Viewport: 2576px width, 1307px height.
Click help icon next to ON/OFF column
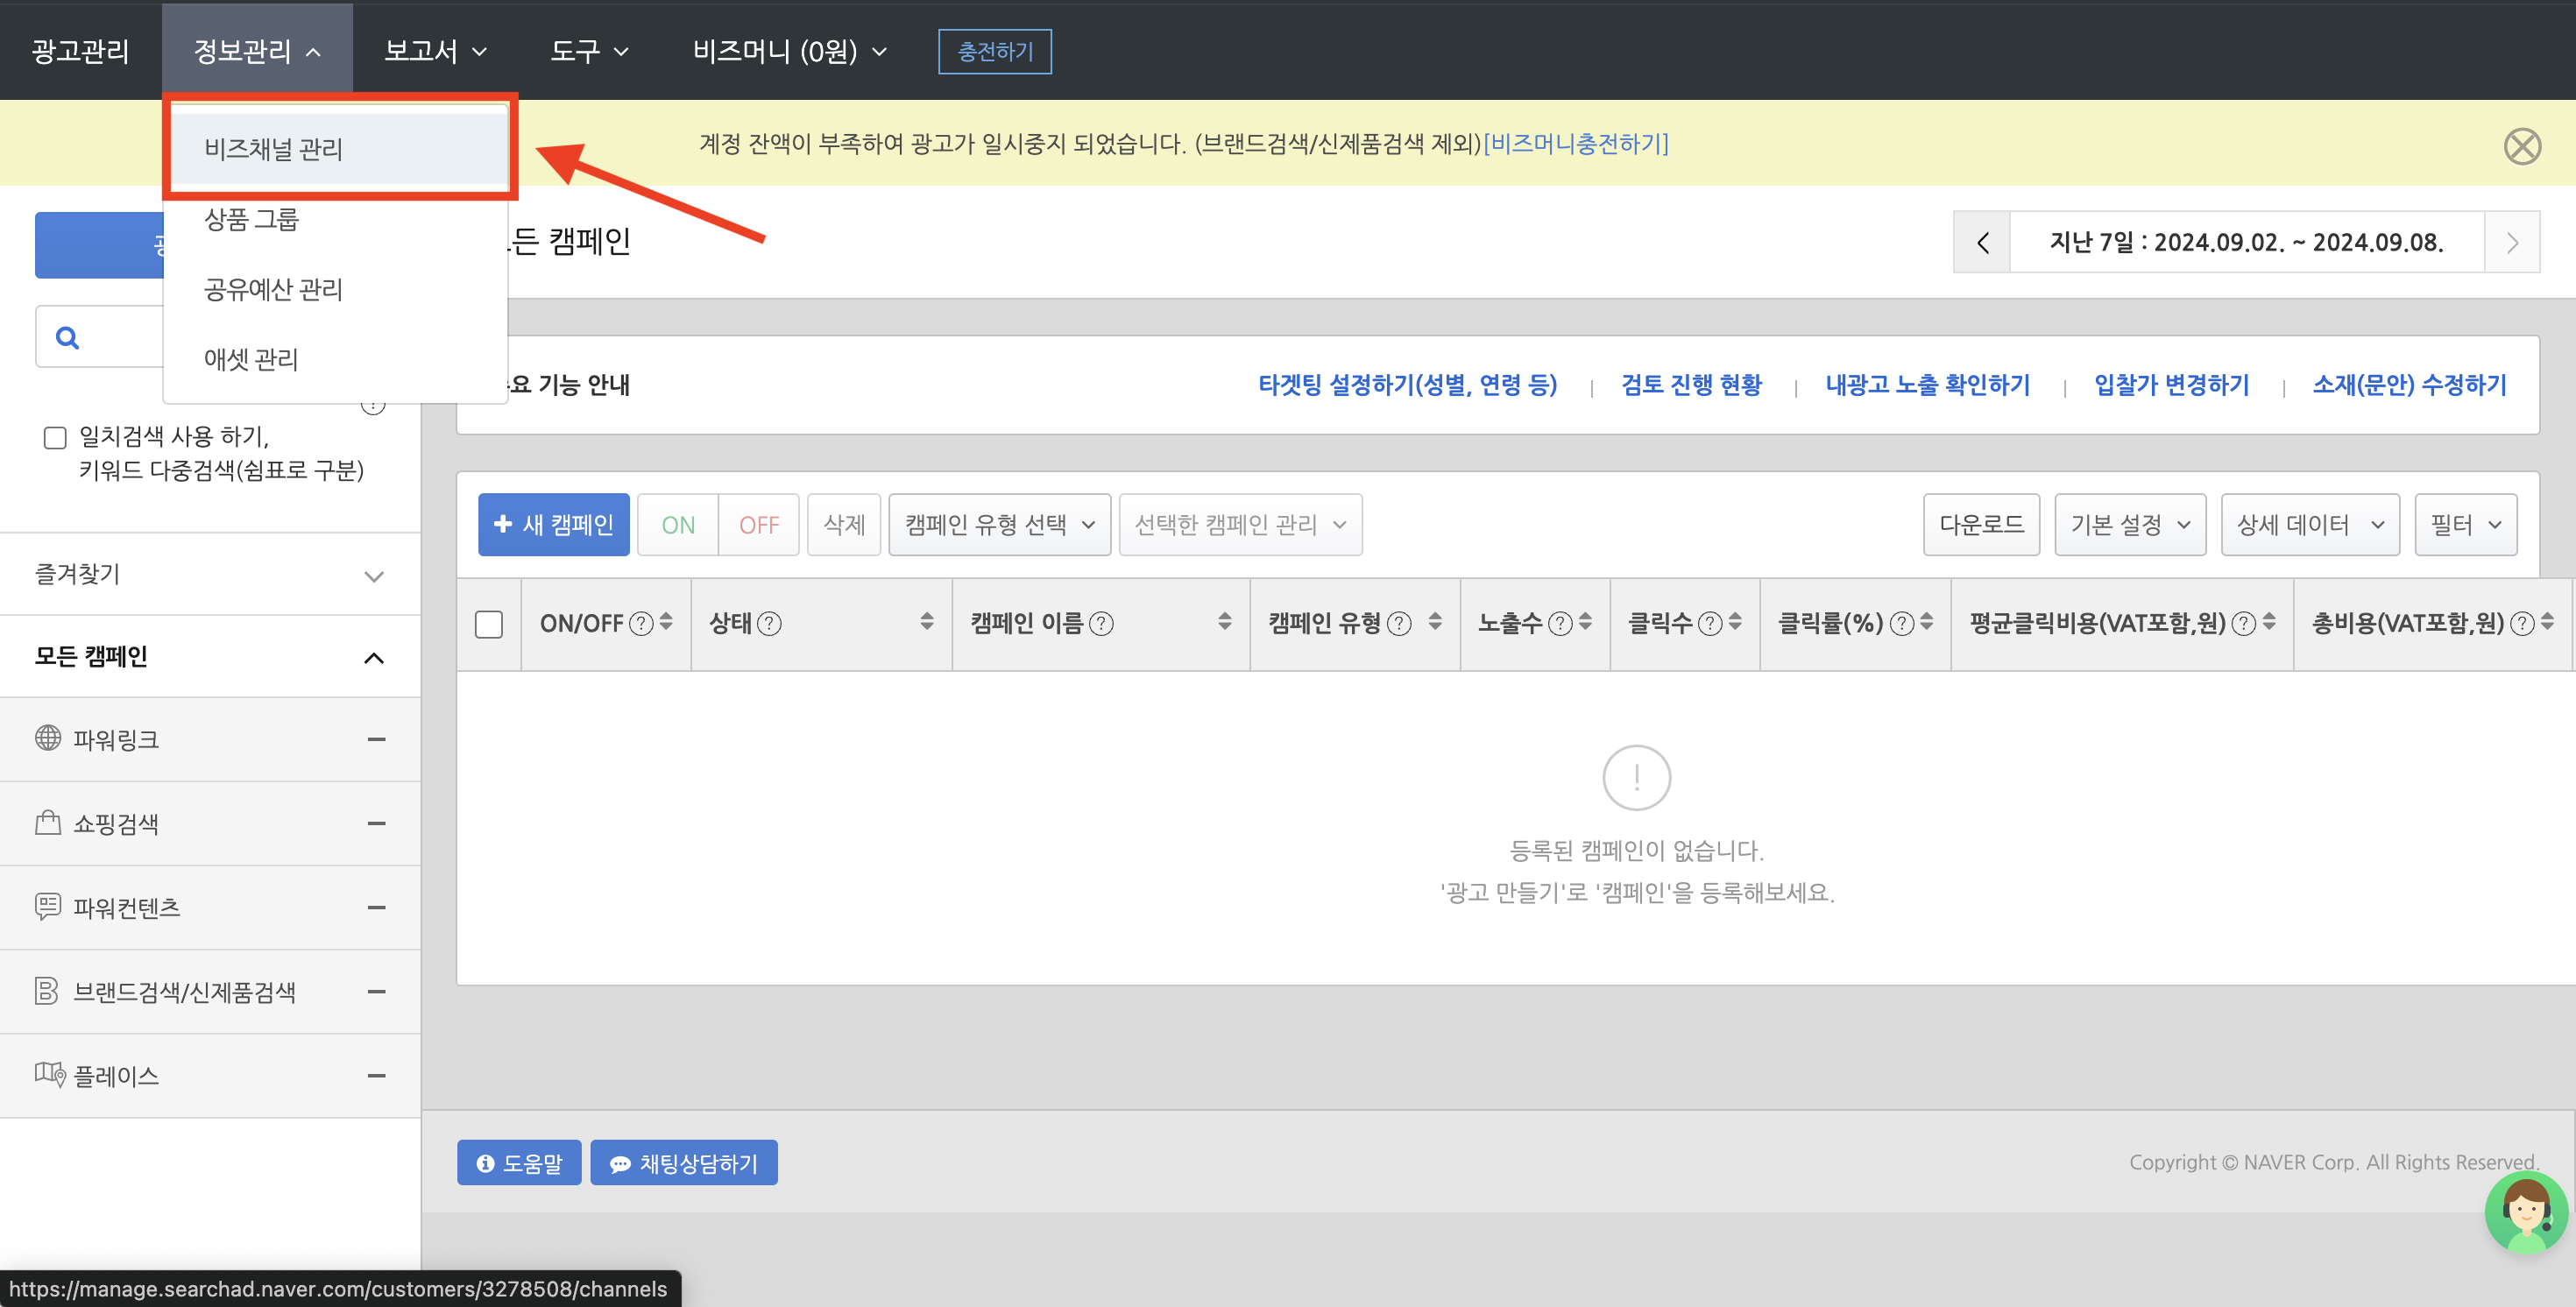pyautogui.click(x=641, y=623)
